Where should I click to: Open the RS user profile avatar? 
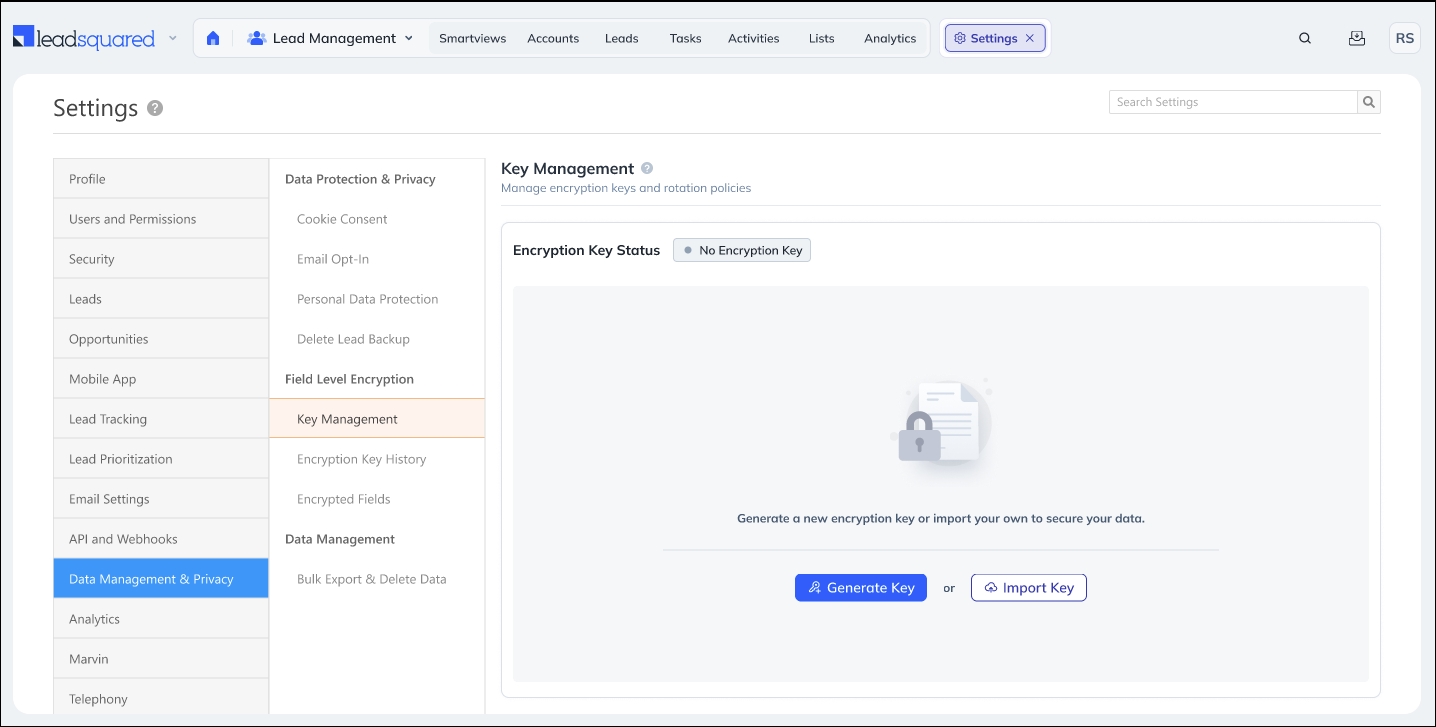[x=1404, y=38]
